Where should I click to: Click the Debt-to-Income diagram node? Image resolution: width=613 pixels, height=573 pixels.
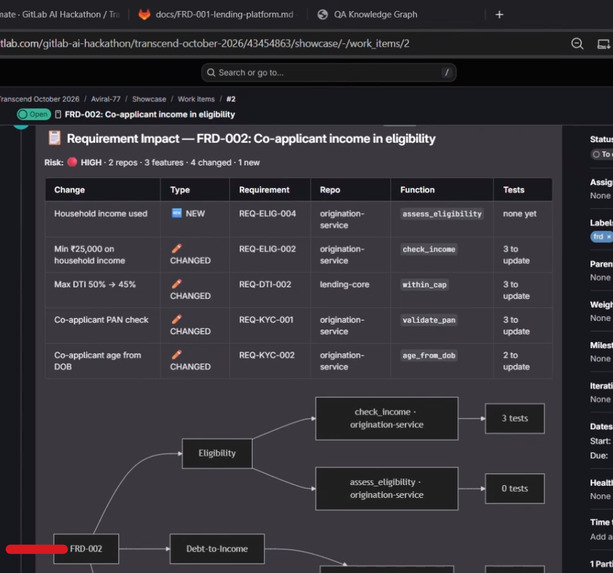coord(217,549)
